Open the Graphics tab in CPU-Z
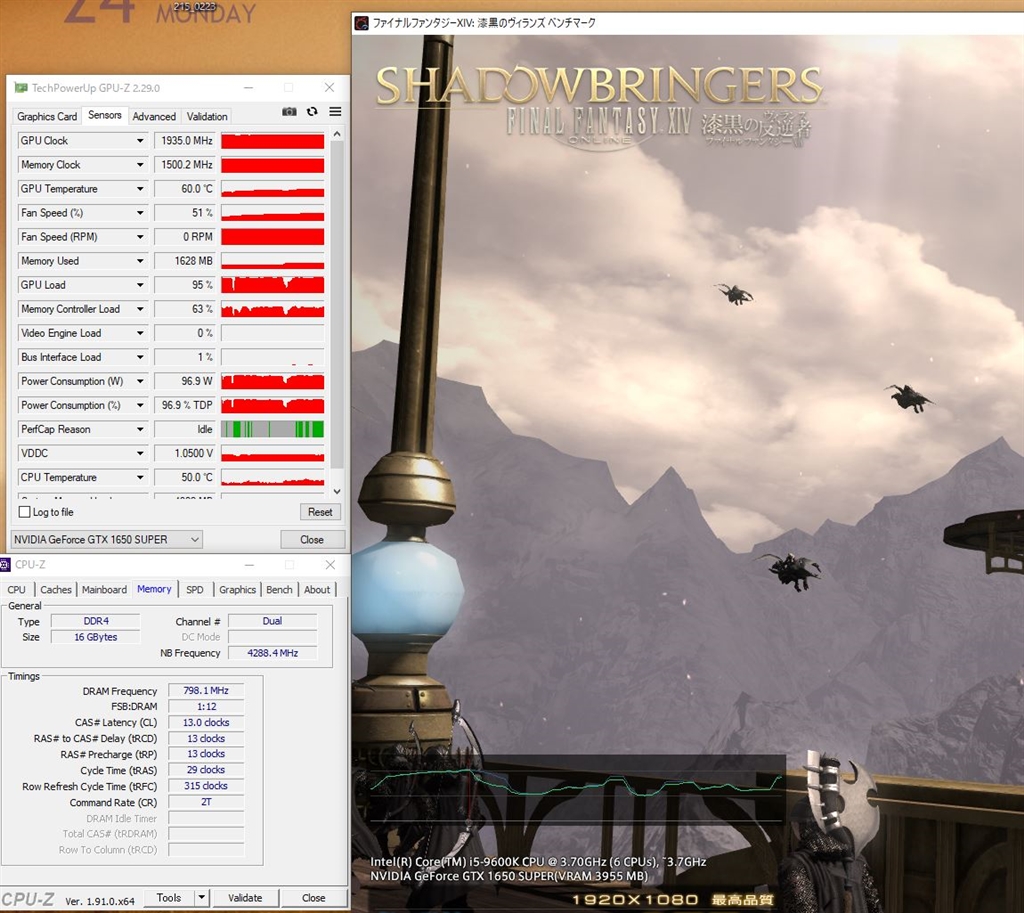This screenshot has width=1024, height=913. 237,589
